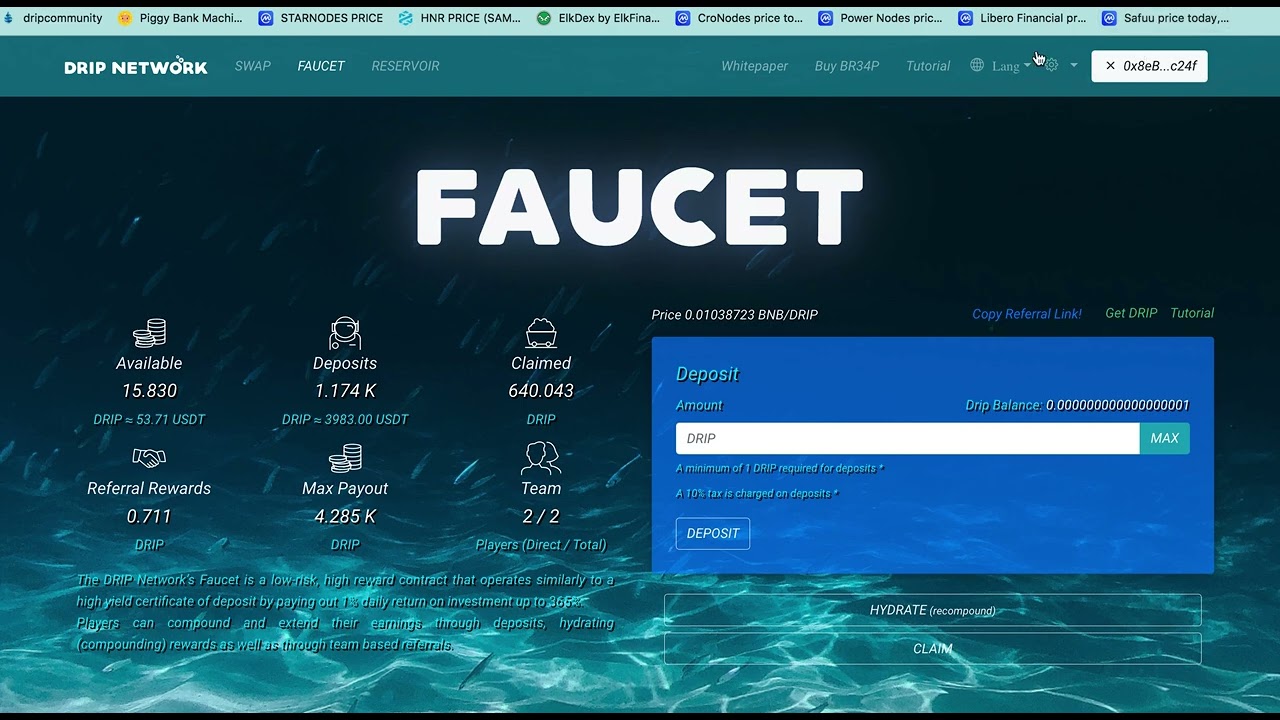Open the settings gear icon
Screen dimensions: 1280x720
1051,65
